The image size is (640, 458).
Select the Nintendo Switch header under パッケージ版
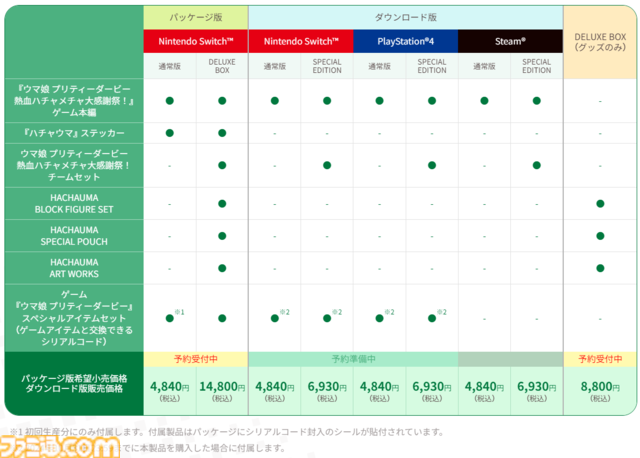click(x=196, y=41)
